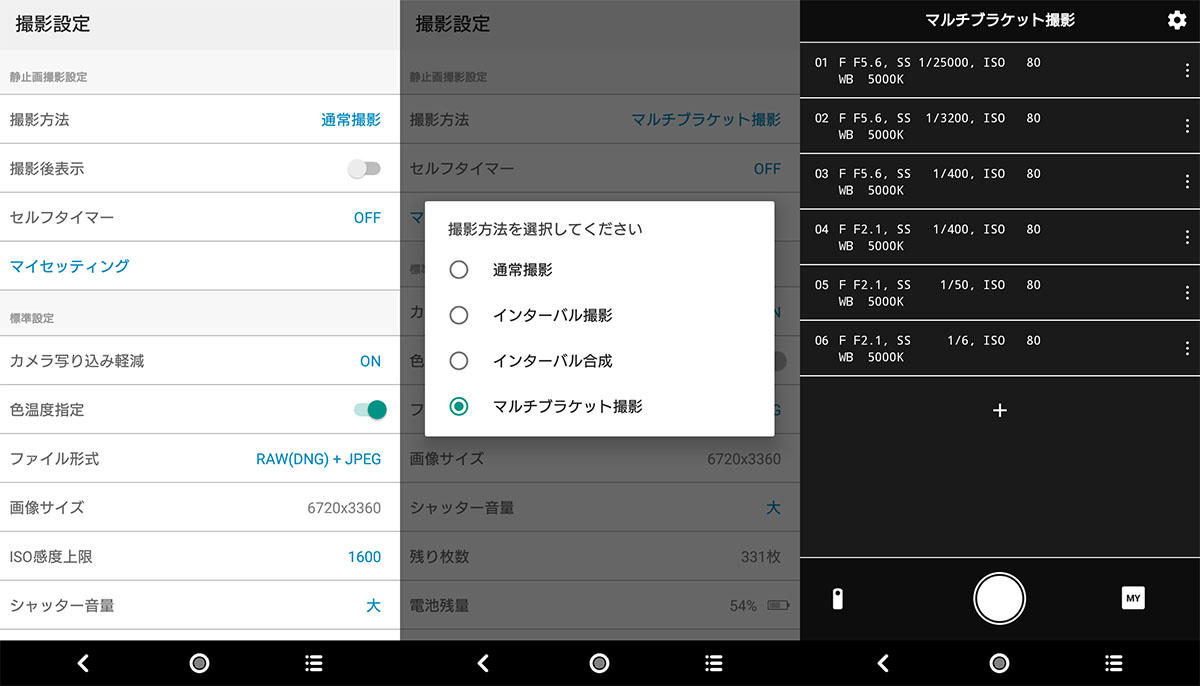Image resolution: width=1200 pixels, height=686 pixels.
Task: Open options menu for bracket row 01
Action: (1187, 70)
